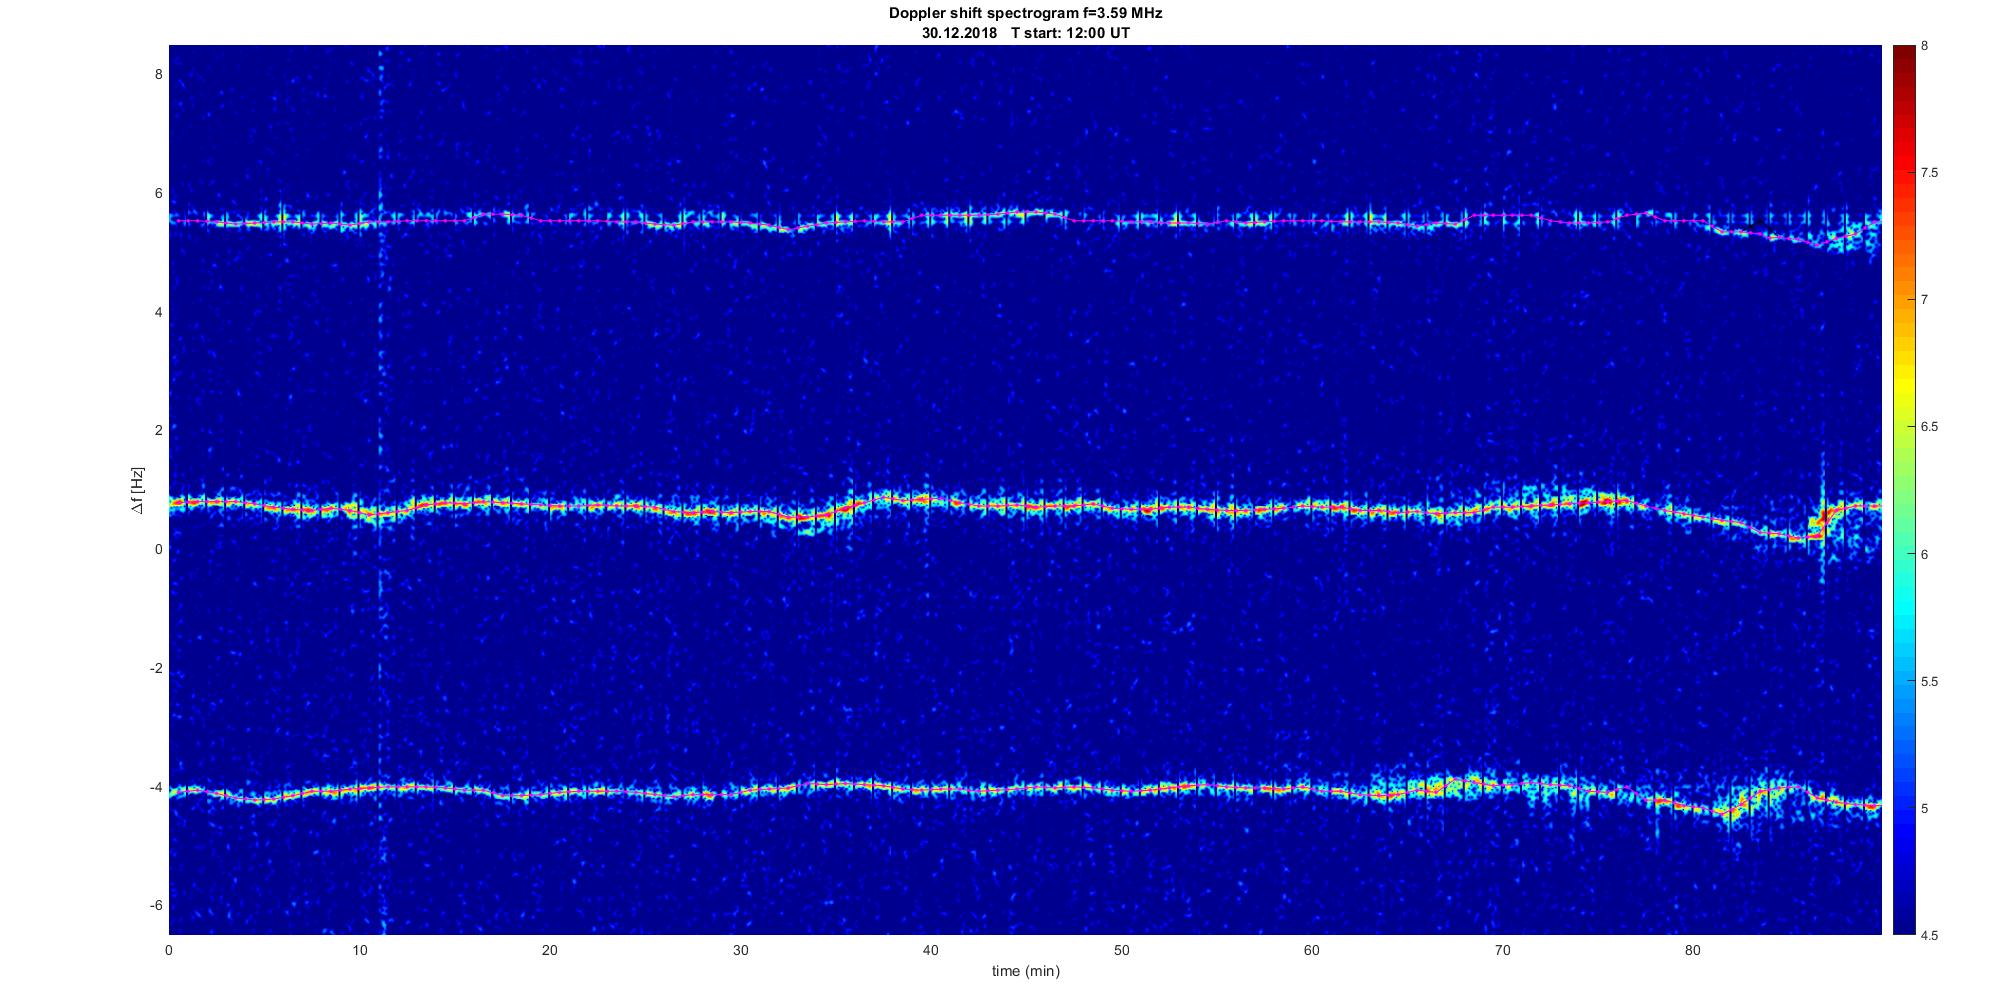Click the x-axis tick label '30'
Viewport: 2000px width, 1003px height.
[x=740, y=950]
